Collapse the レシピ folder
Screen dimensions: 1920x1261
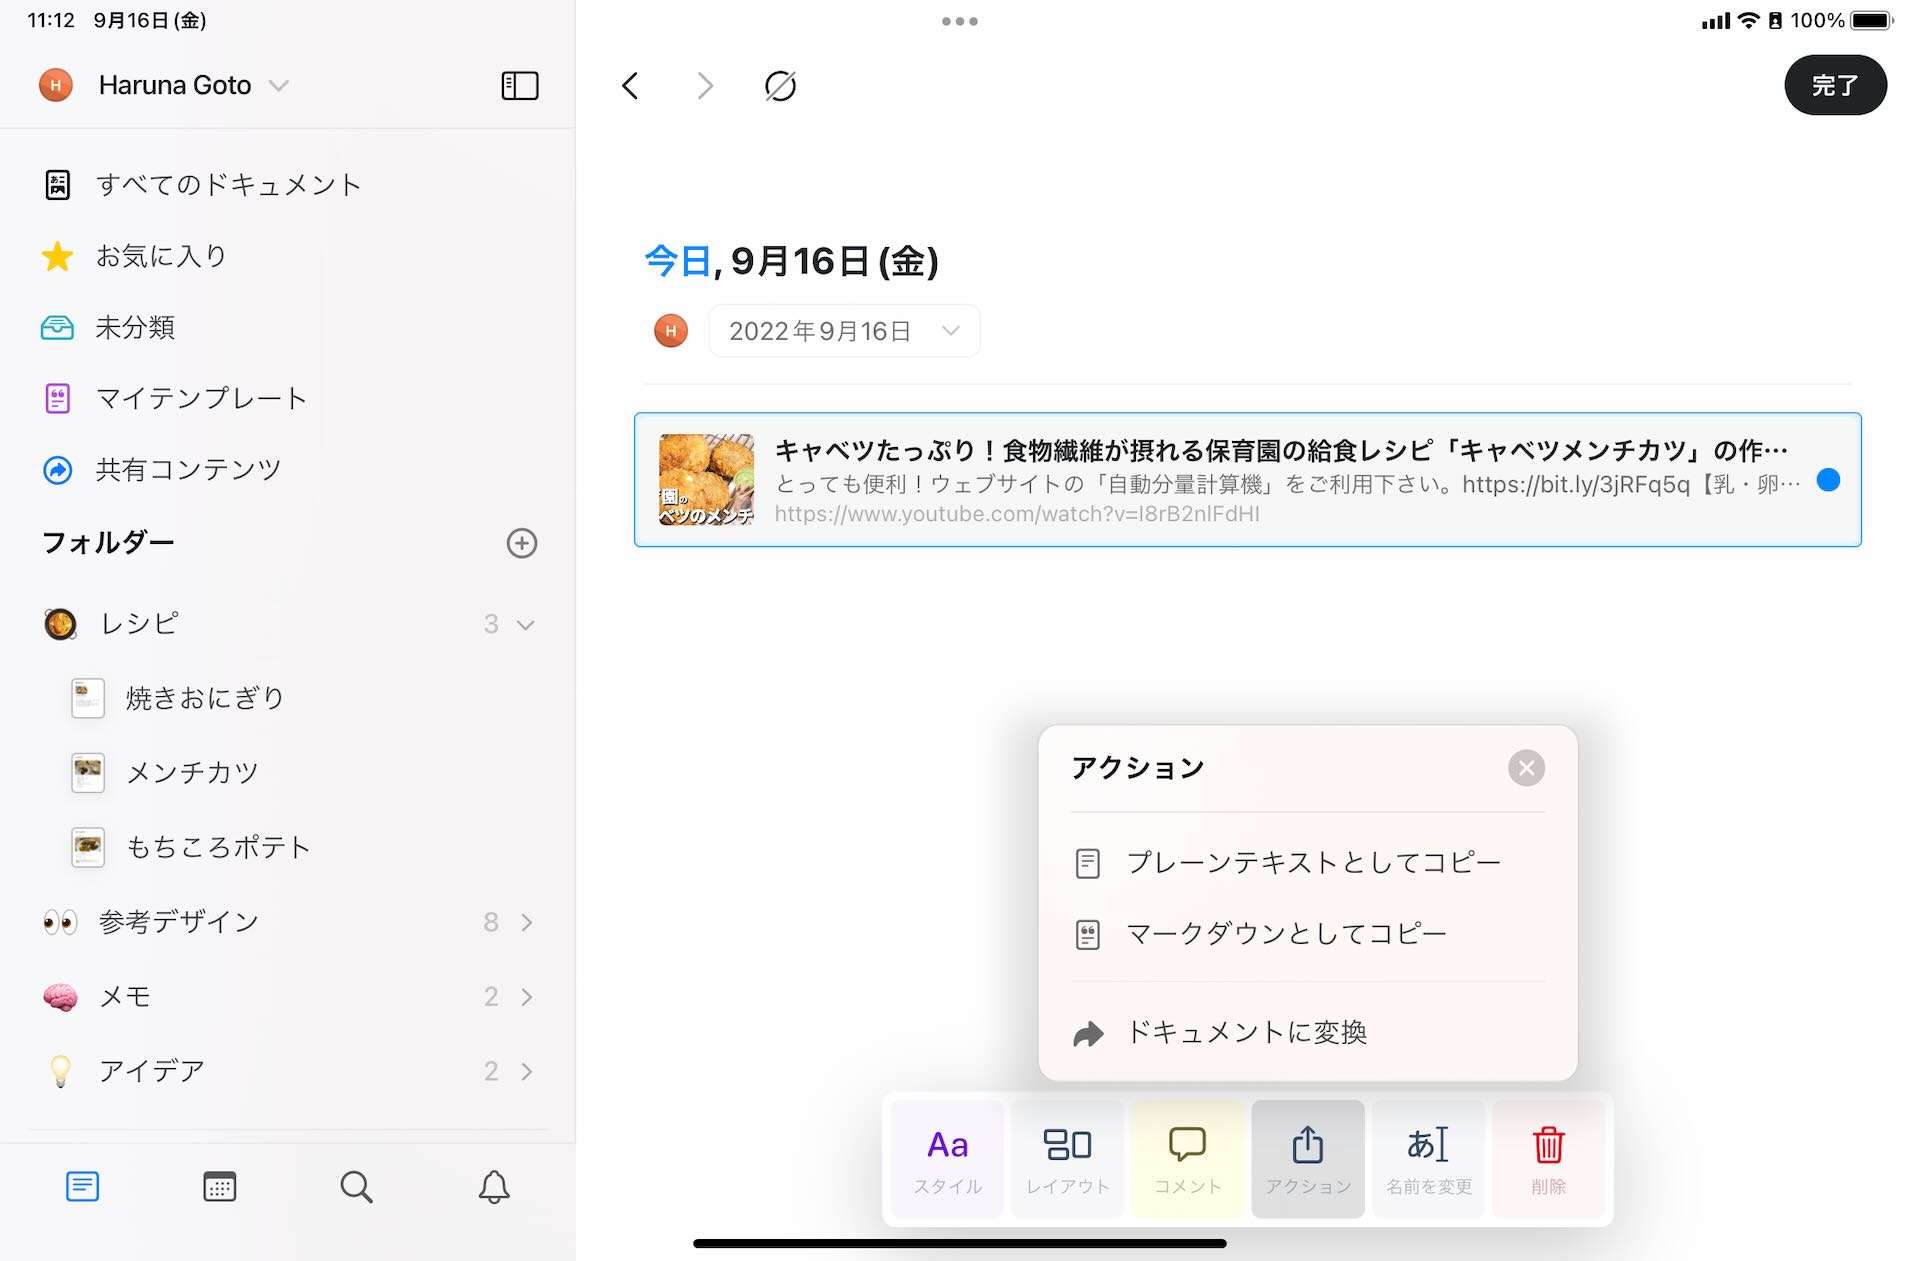coord(525,625)
